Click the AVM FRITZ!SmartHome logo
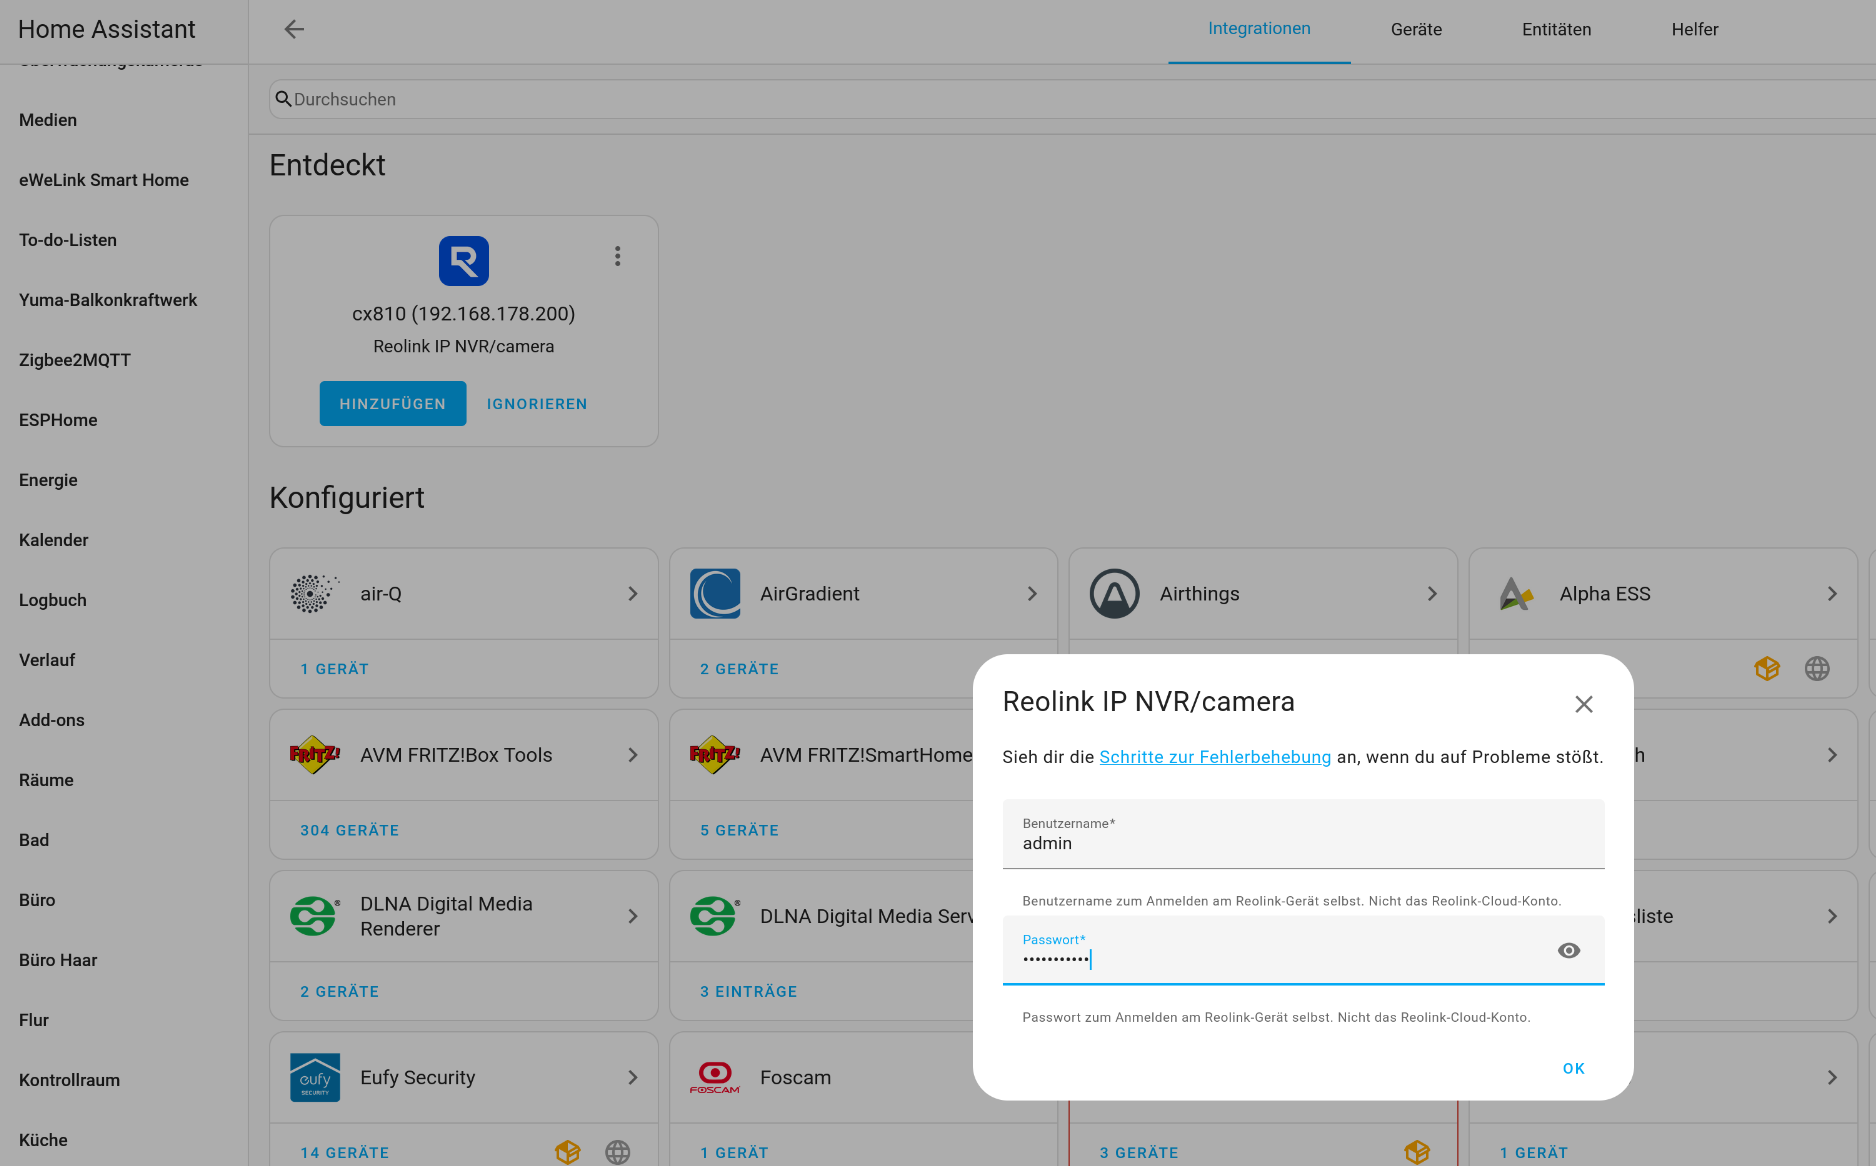Image resolution: width=1876 pixels, height=1166 pixels. 715,755
